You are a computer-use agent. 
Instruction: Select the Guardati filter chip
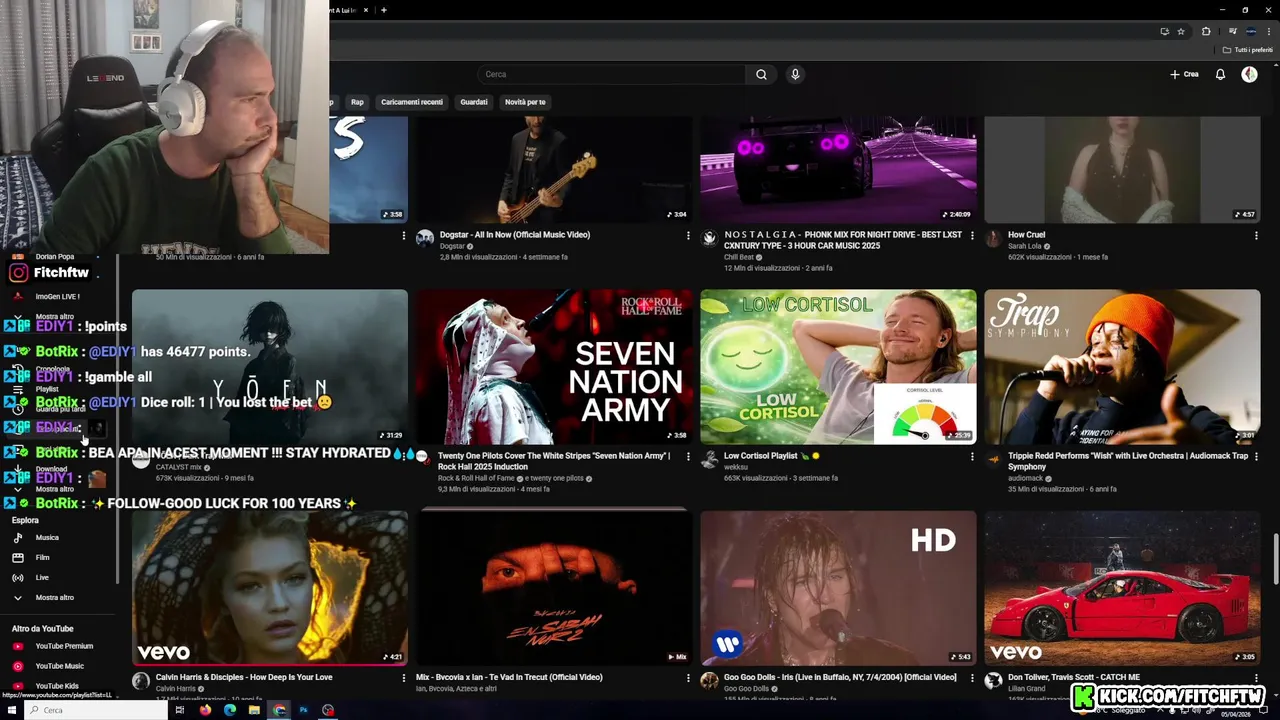[x=474, y=102]
